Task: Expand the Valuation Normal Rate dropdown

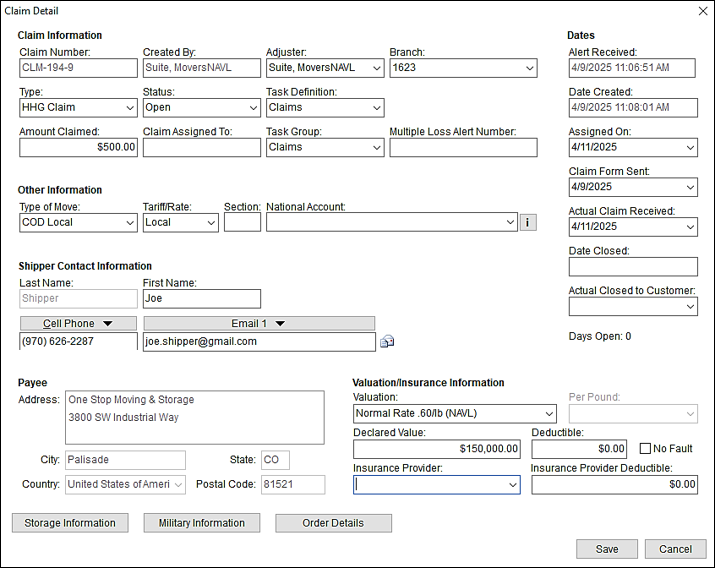Action: coord(548,413)
